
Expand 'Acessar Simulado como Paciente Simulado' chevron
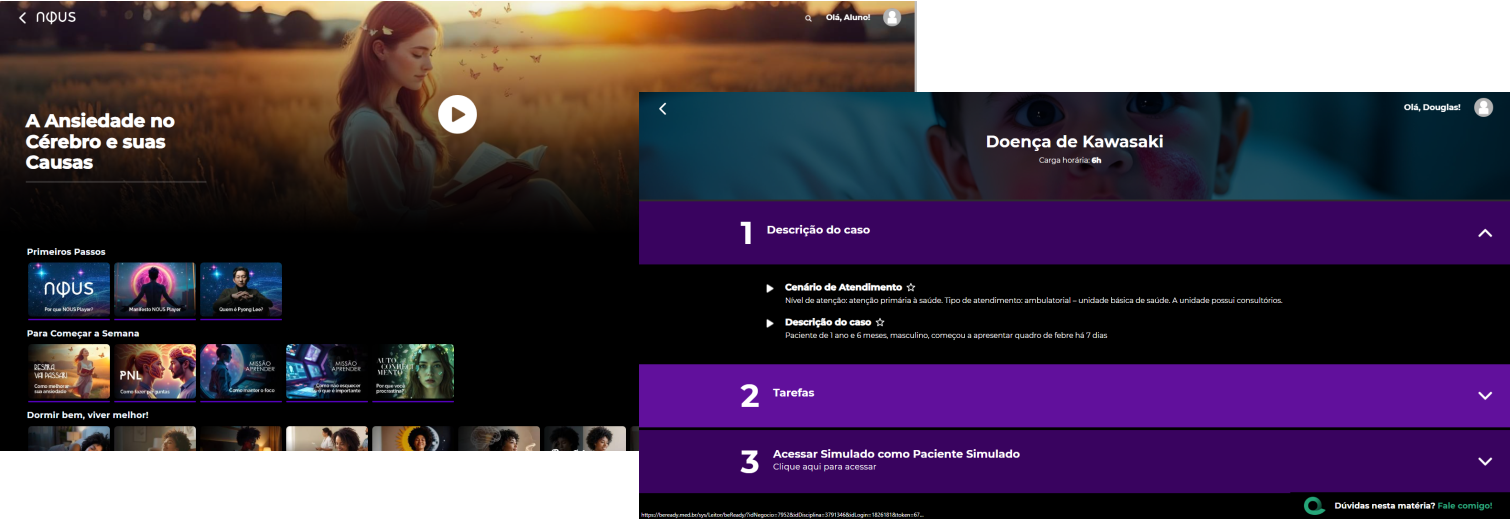[x=1485, y=461]
